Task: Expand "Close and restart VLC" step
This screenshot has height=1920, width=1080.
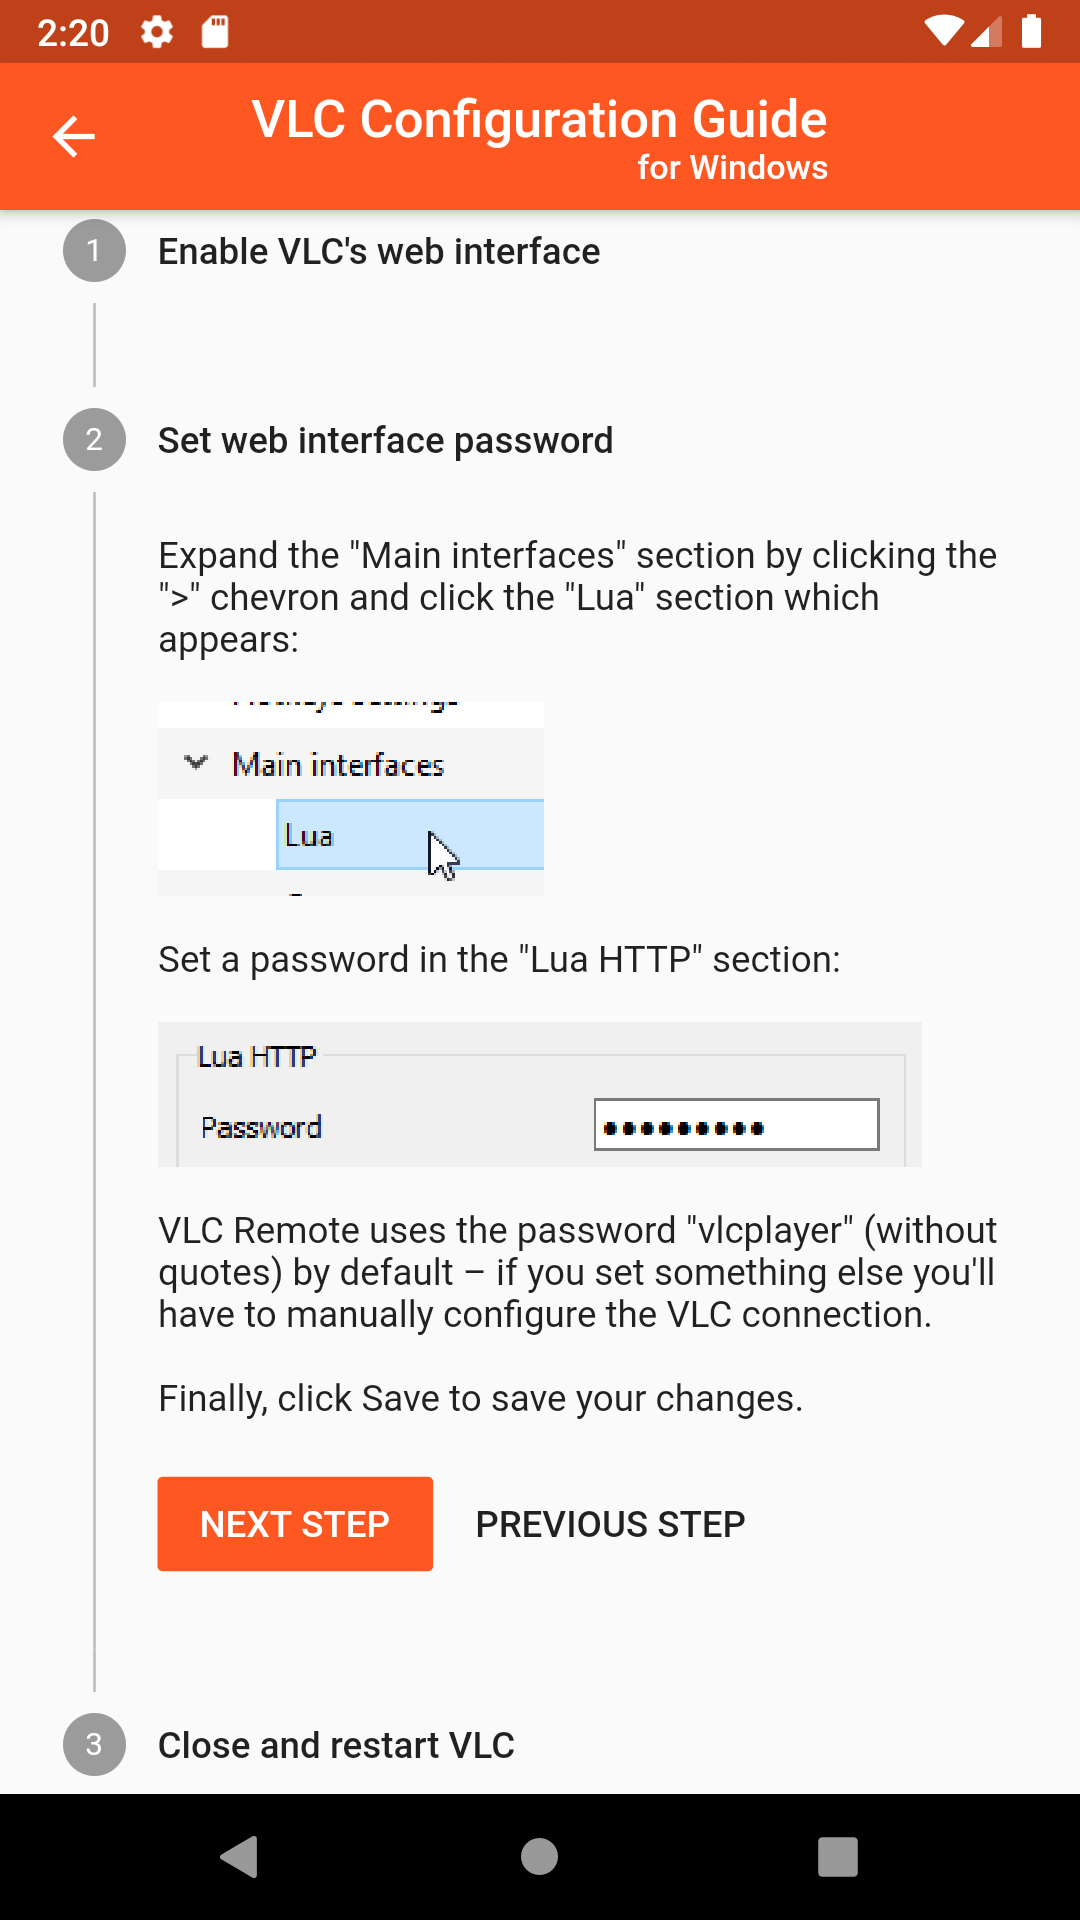Action: point(336,1746)
